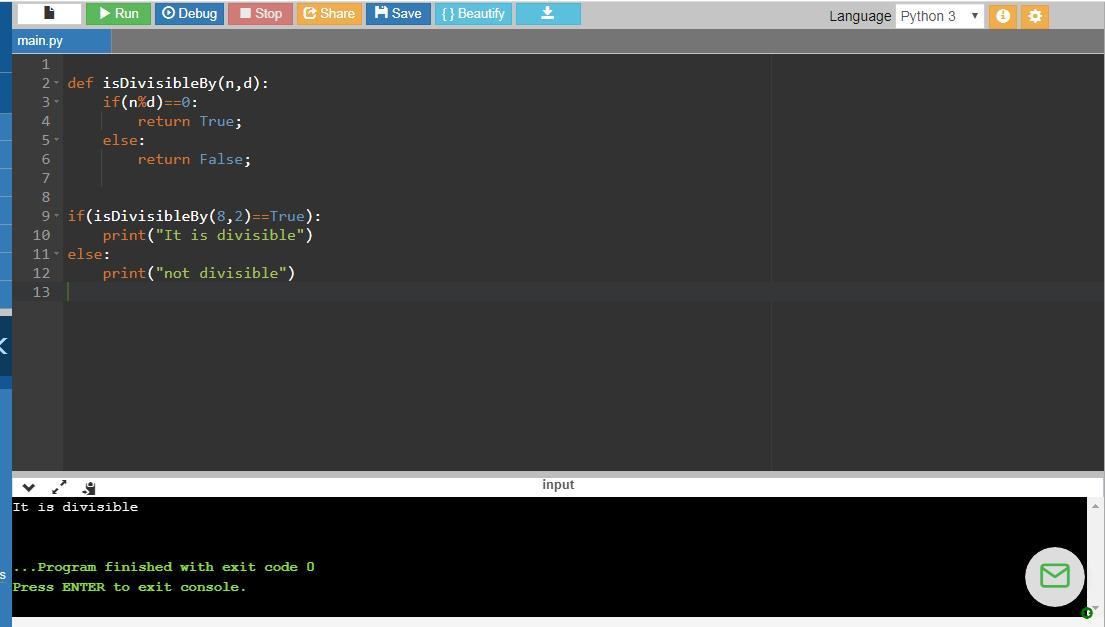
Task: Click the clear console icon
Action: tap(89, 488)
